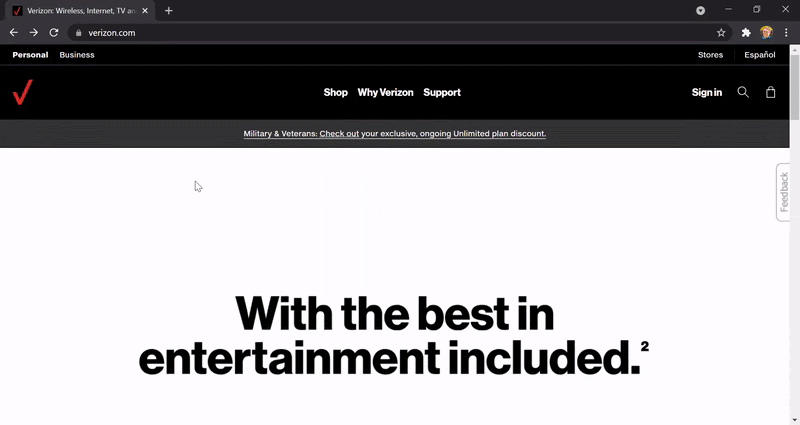The width and height of the screenshot is (800, 425).
Task: Open the Chrome extensions puzzle icon
Action: point(746,33)
